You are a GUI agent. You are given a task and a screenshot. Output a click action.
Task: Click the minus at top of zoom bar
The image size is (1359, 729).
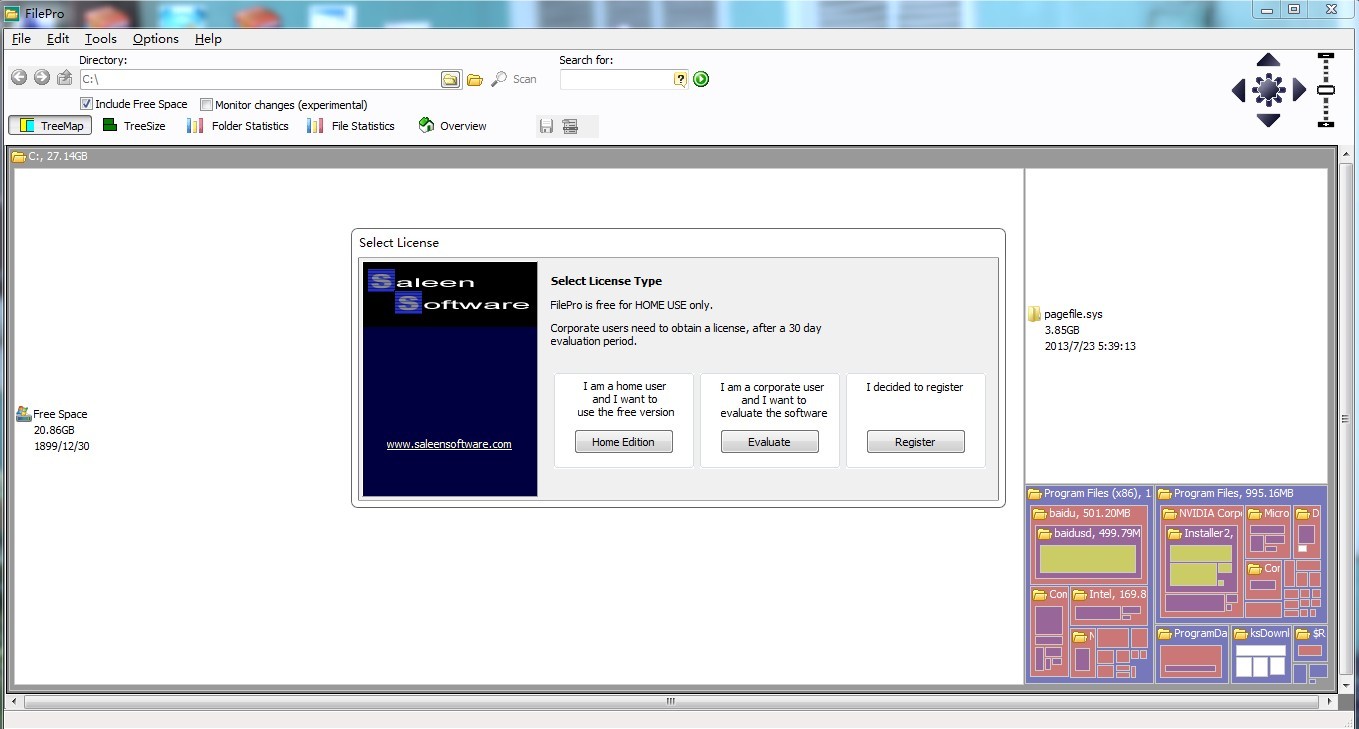coord(1326,56)
